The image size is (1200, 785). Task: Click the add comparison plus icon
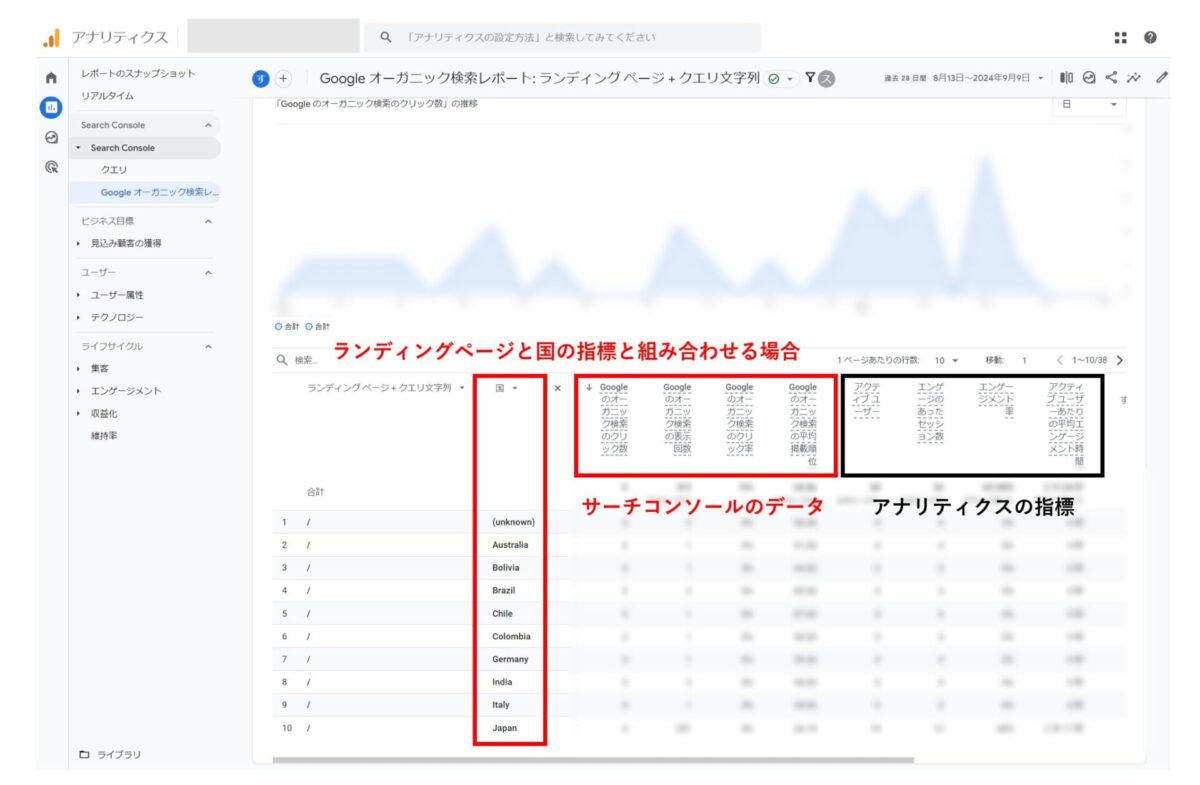283,78
